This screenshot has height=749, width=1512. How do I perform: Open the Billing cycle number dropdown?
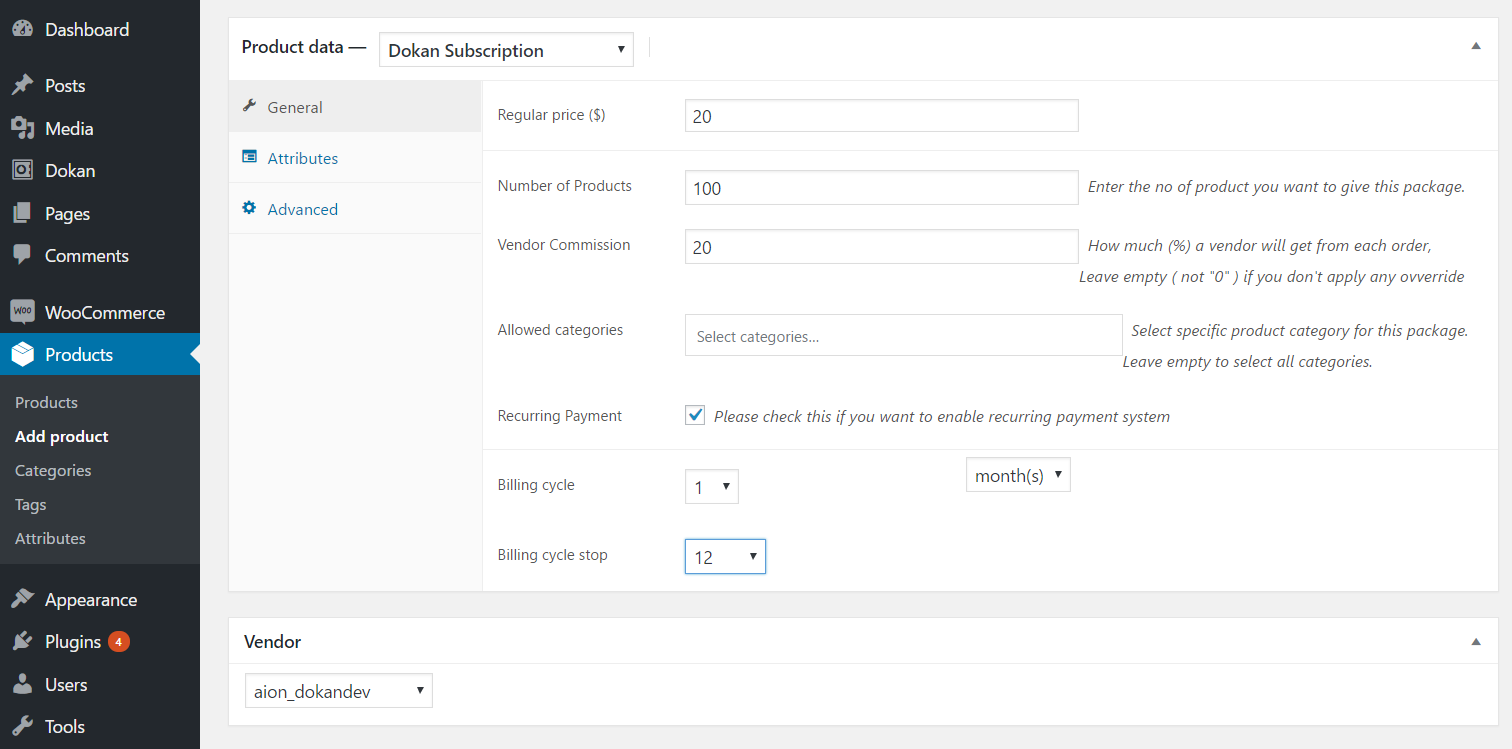tap(712, 487)
